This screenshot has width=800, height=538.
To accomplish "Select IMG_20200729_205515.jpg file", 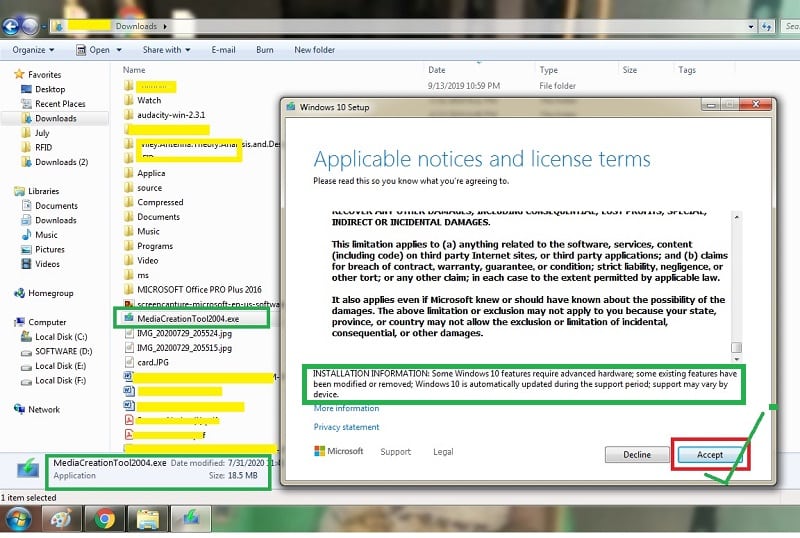I will point(184,348).
